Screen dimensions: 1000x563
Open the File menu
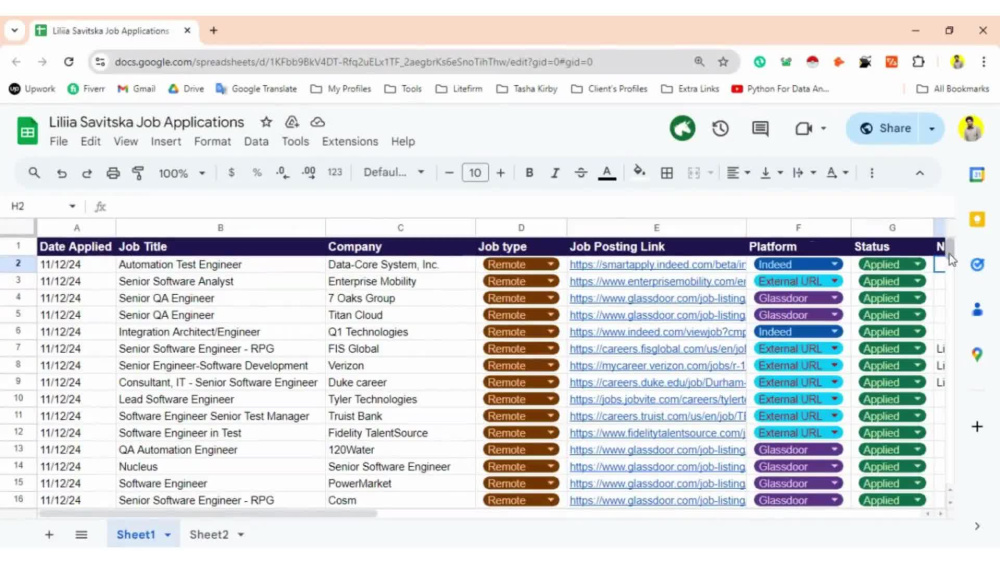pos(58,142)
